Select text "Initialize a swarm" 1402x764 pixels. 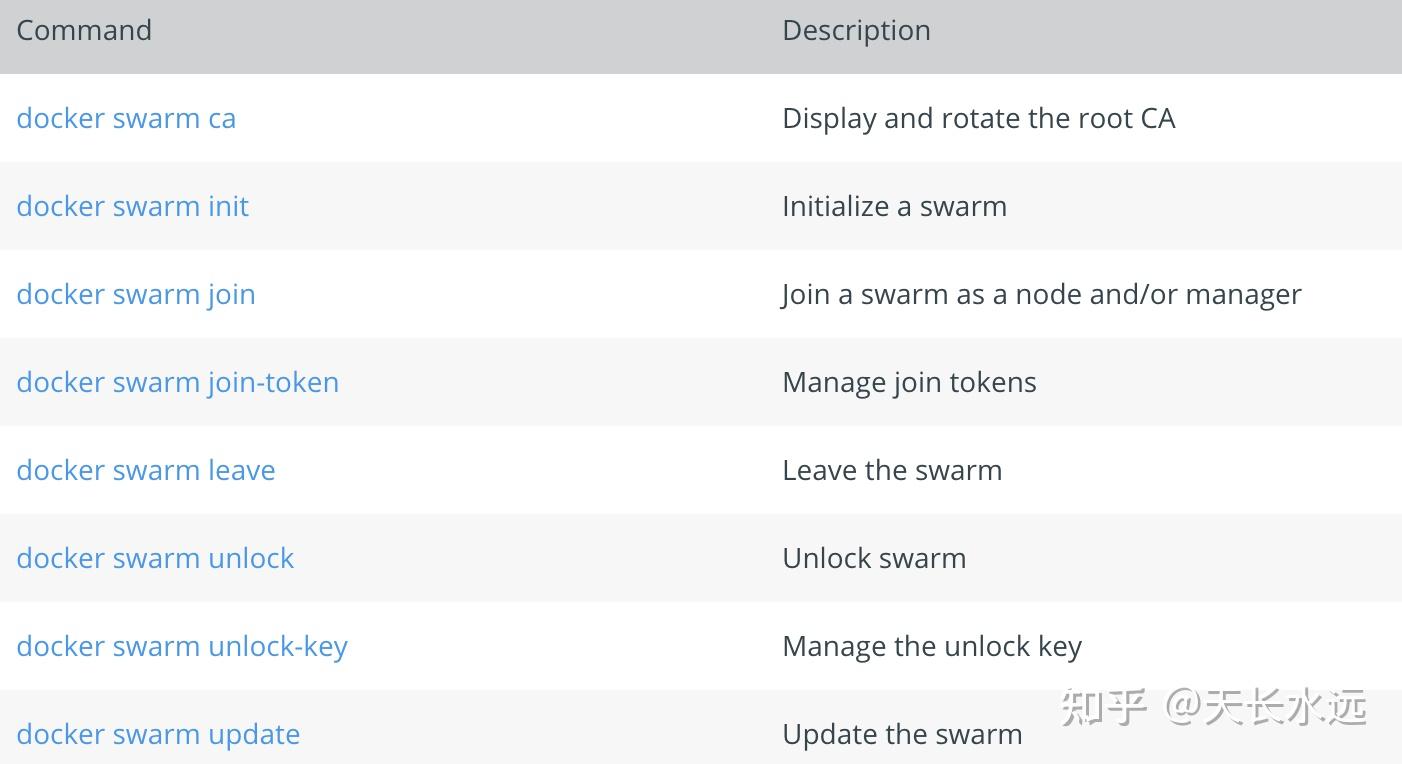coord(894,206)
